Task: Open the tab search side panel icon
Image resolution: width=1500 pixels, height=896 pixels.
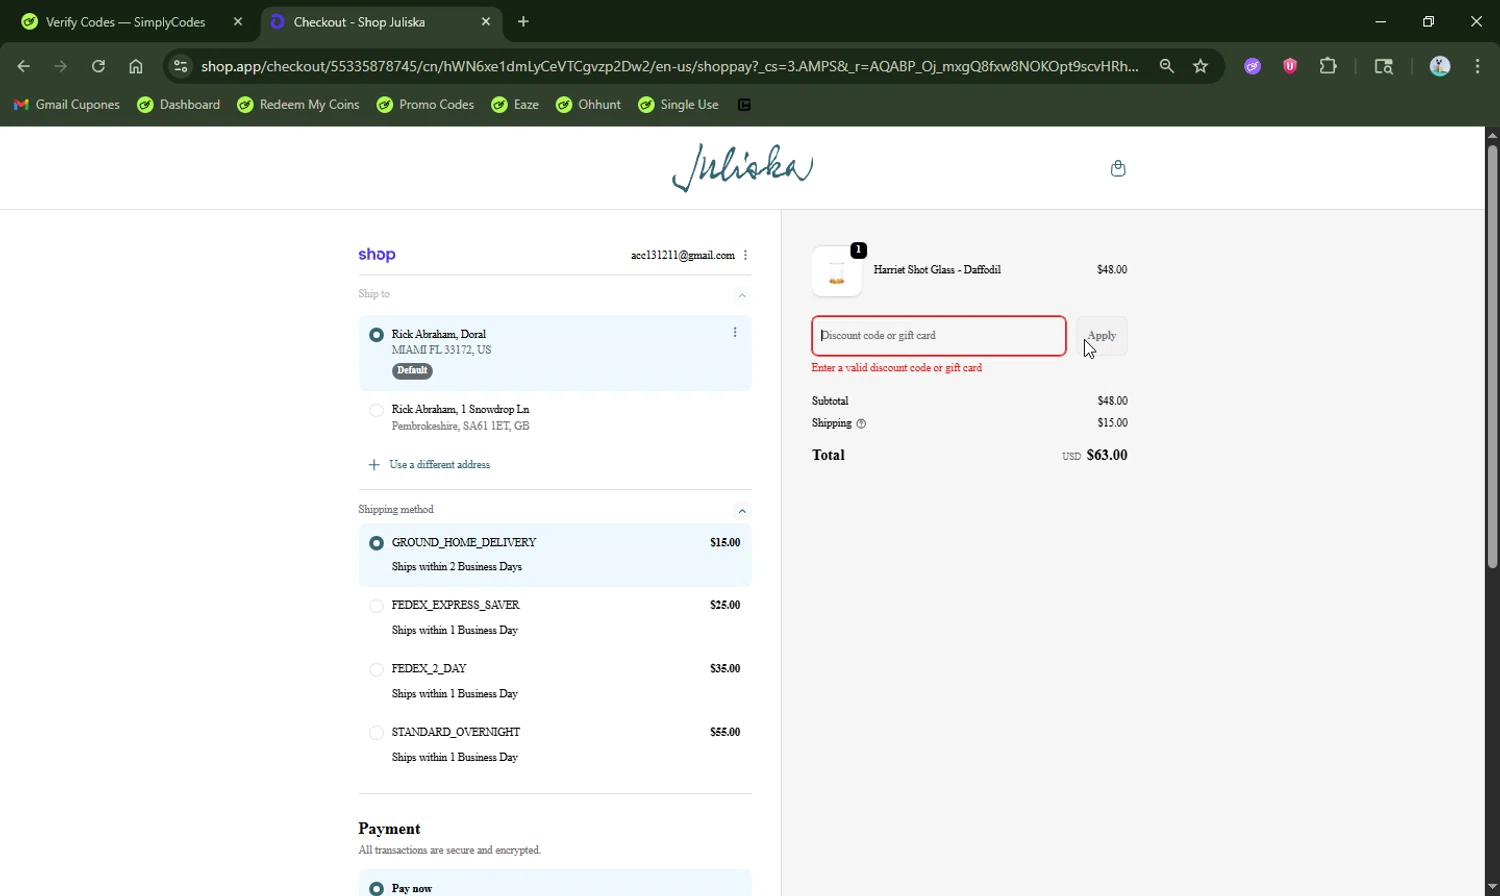Action: (x=1384, y=66)
